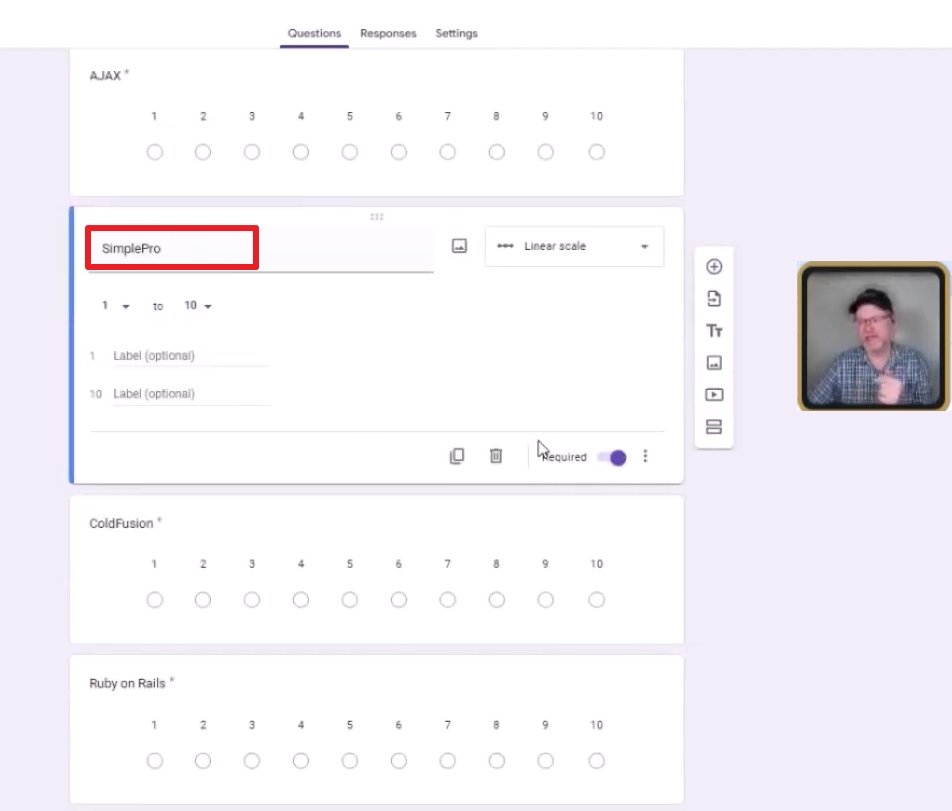The image size is (952, 811).
Task: Select rating 5 for ColdFusion
Action: pyautogui.click(x=350, y=600)
